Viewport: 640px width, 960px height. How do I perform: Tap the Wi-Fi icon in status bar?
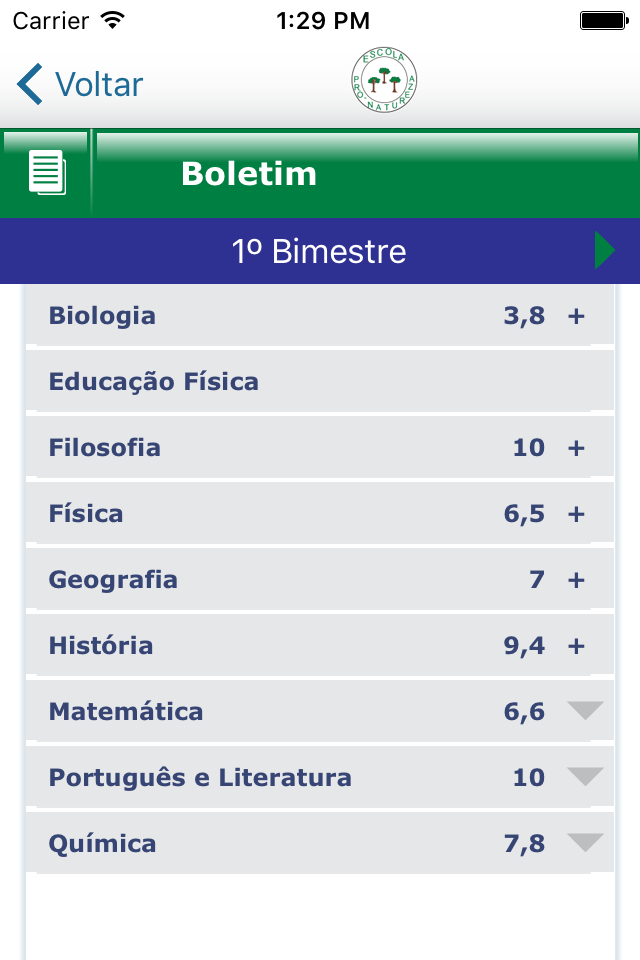click(x=113, y=20)
